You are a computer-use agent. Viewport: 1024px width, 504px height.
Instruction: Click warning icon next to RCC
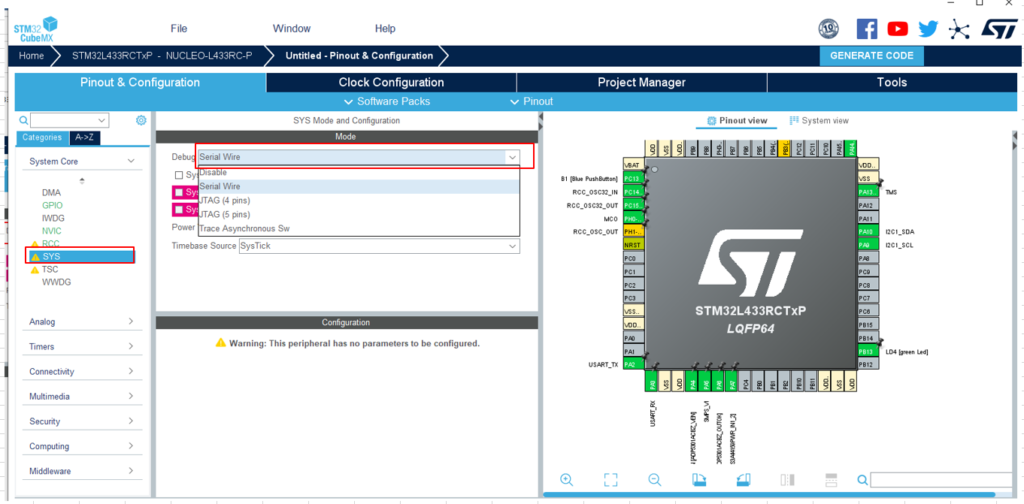35,244
